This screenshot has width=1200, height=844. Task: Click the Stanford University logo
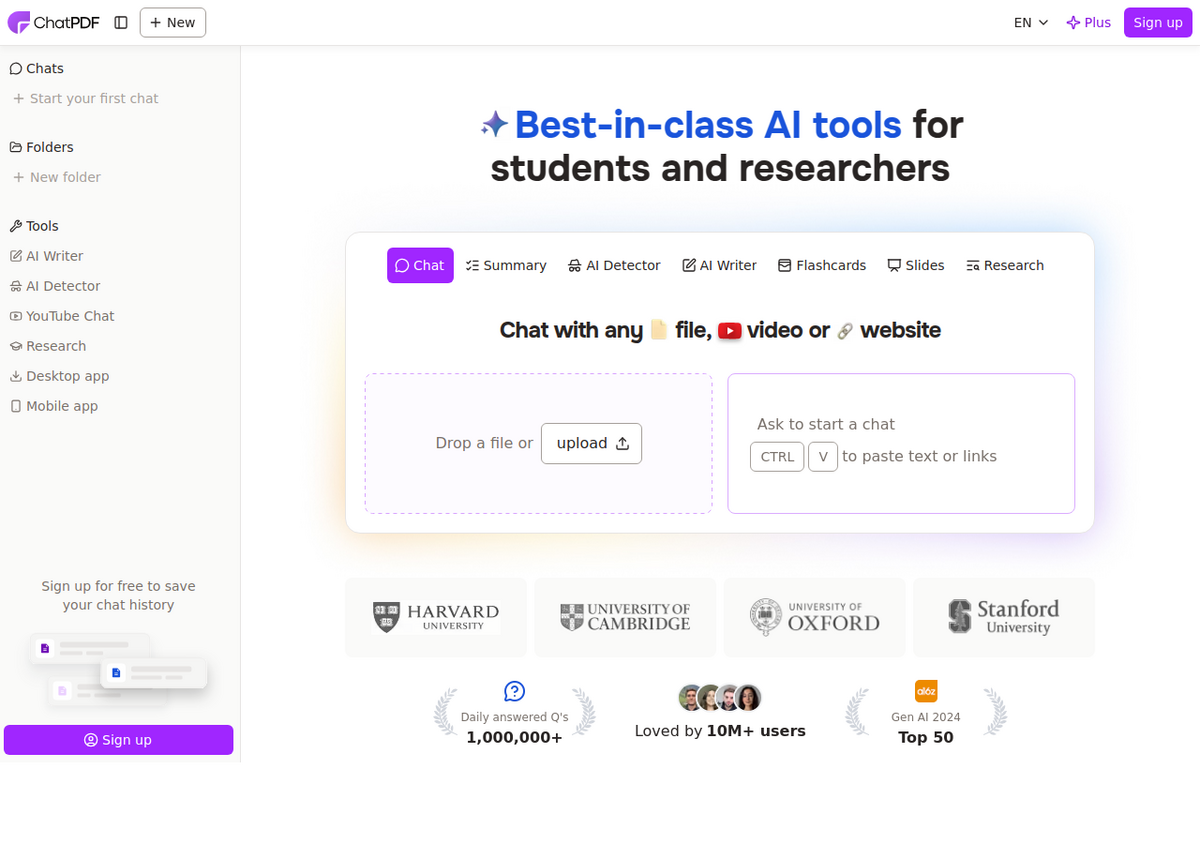coord(1004,617)
